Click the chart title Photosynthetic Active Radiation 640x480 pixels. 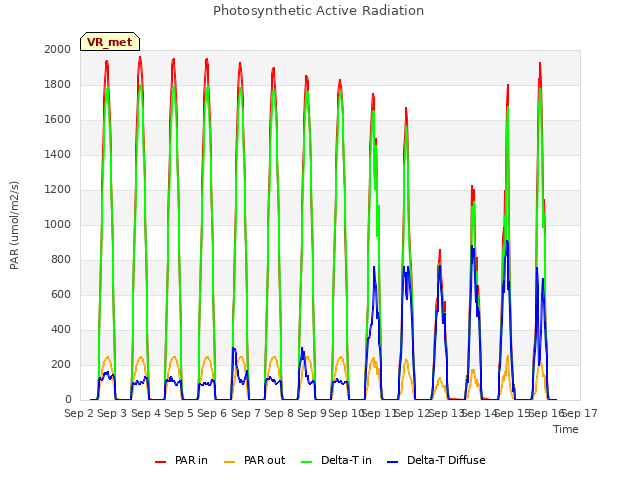pos(318,11)
